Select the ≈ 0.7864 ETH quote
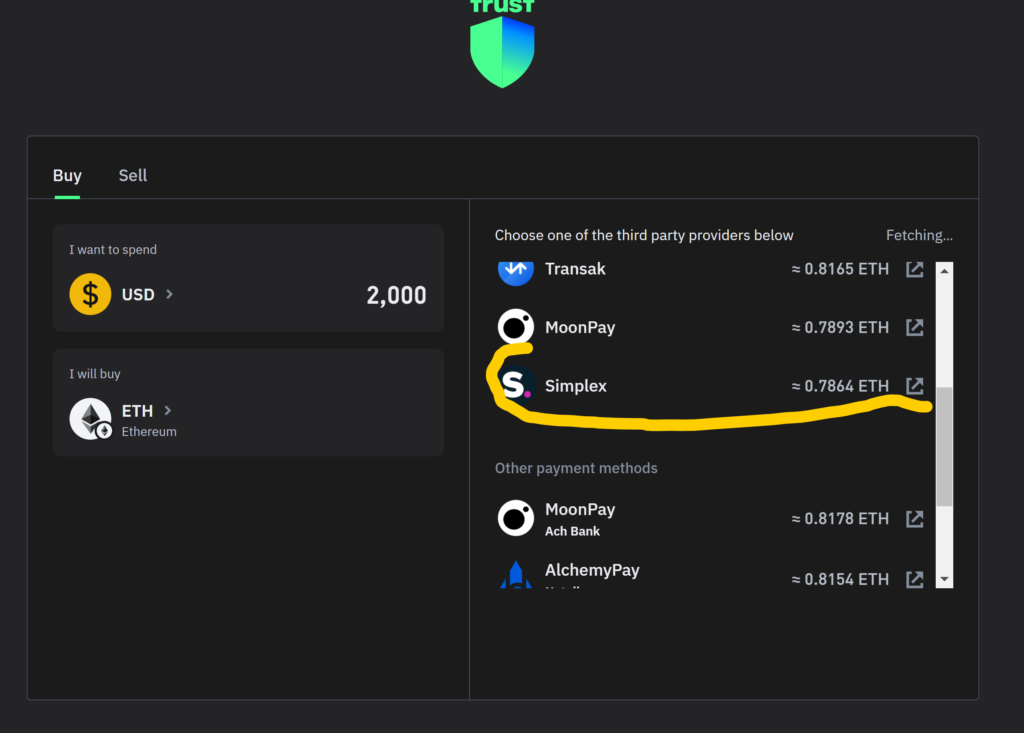The height and width of the screenshot is (733, 1024). click(x=840, y=386)
